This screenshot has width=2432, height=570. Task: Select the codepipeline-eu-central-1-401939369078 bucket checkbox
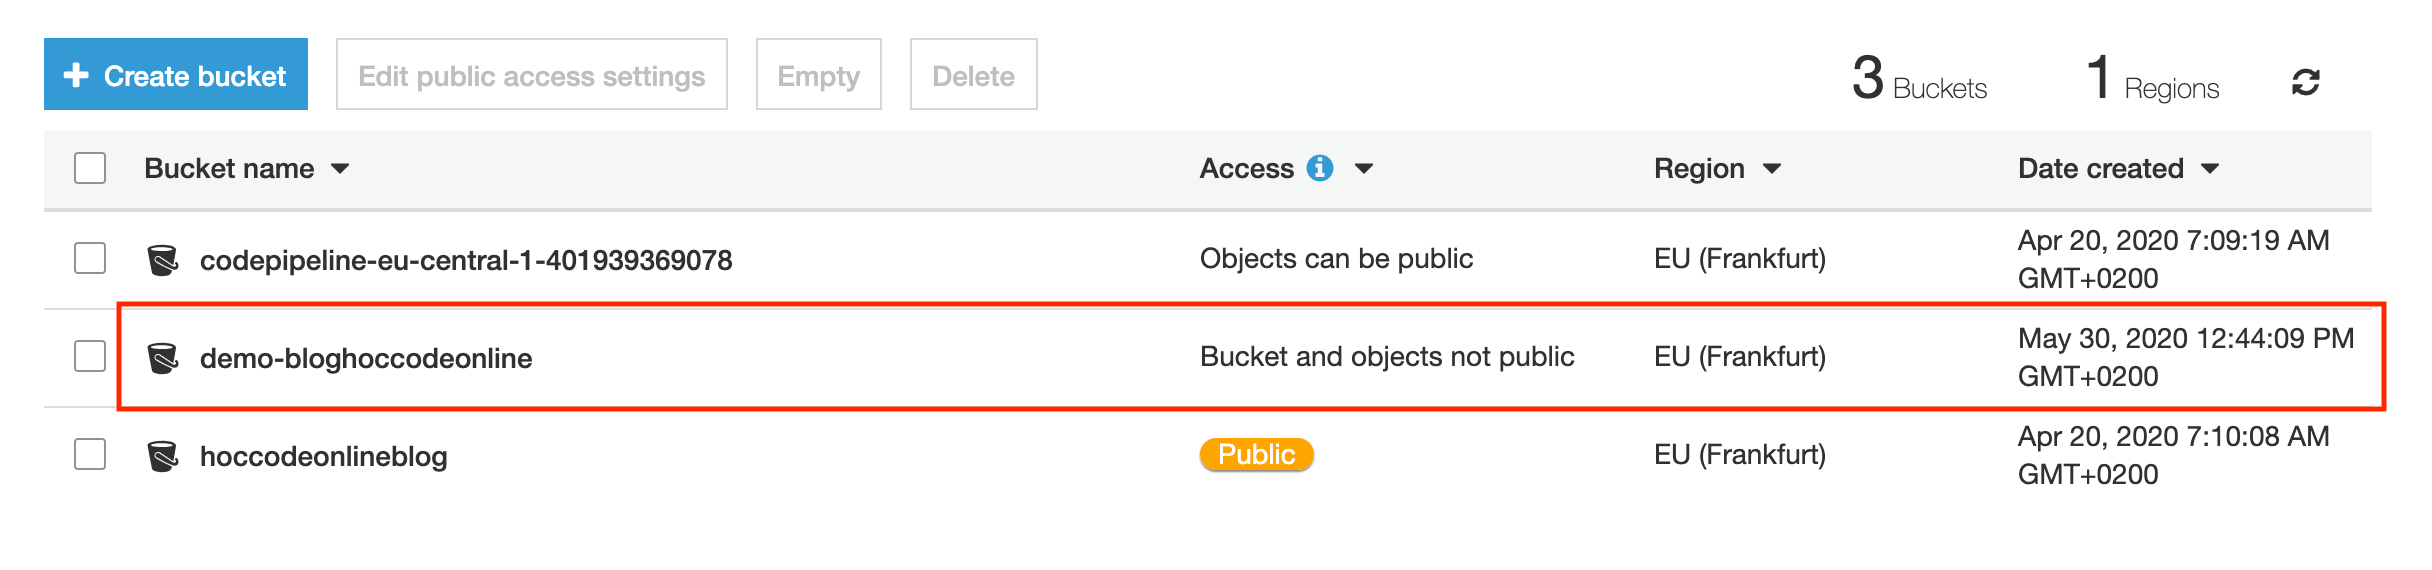90,258
